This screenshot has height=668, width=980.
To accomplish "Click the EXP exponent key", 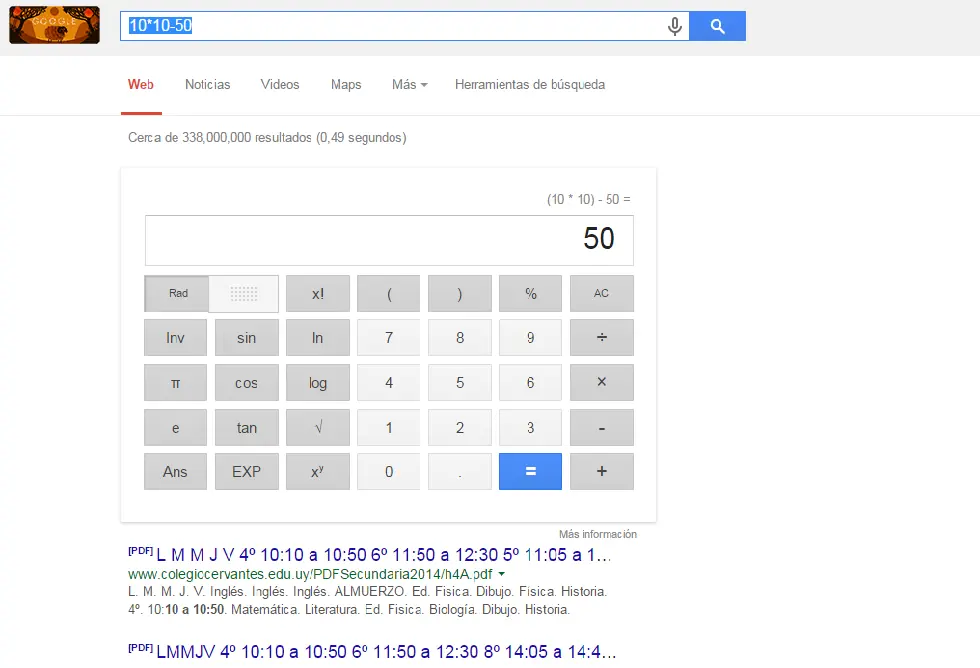I will click(x=247, y=472).
